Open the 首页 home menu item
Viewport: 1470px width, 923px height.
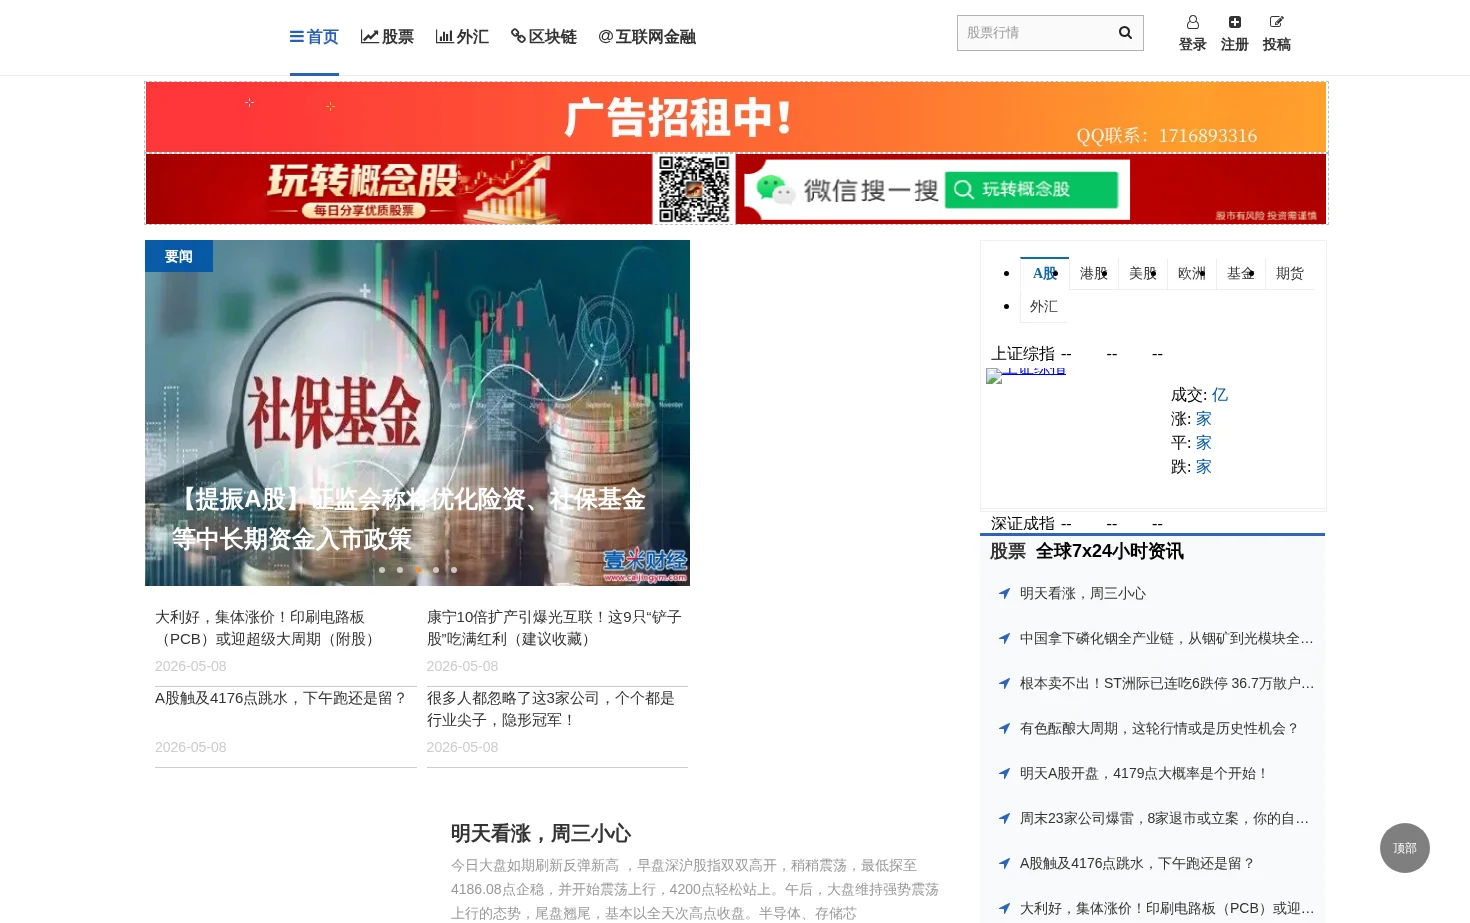tap(314, 37)
